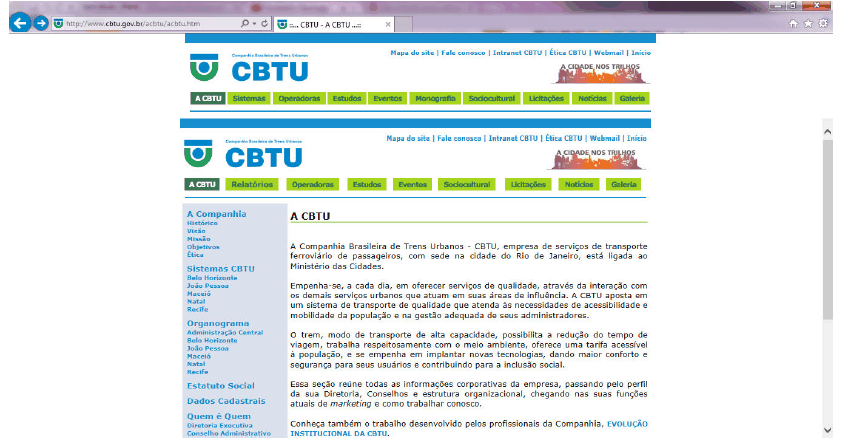Select the CBTU - A CBTU tab
The height and width of the screenshot is (444, 851).
click(x=333, y=24)
